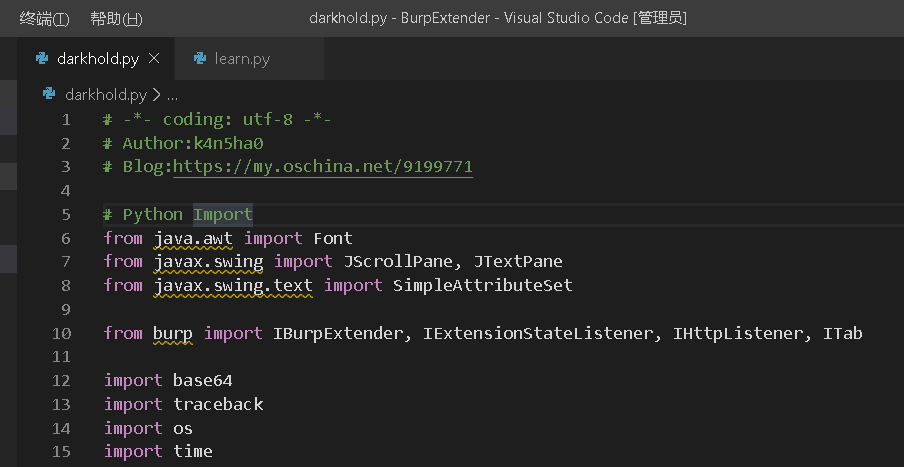Click the breadcrumb chevron separator
Viewport: 904px width, 467px height.
click(156, 94)
